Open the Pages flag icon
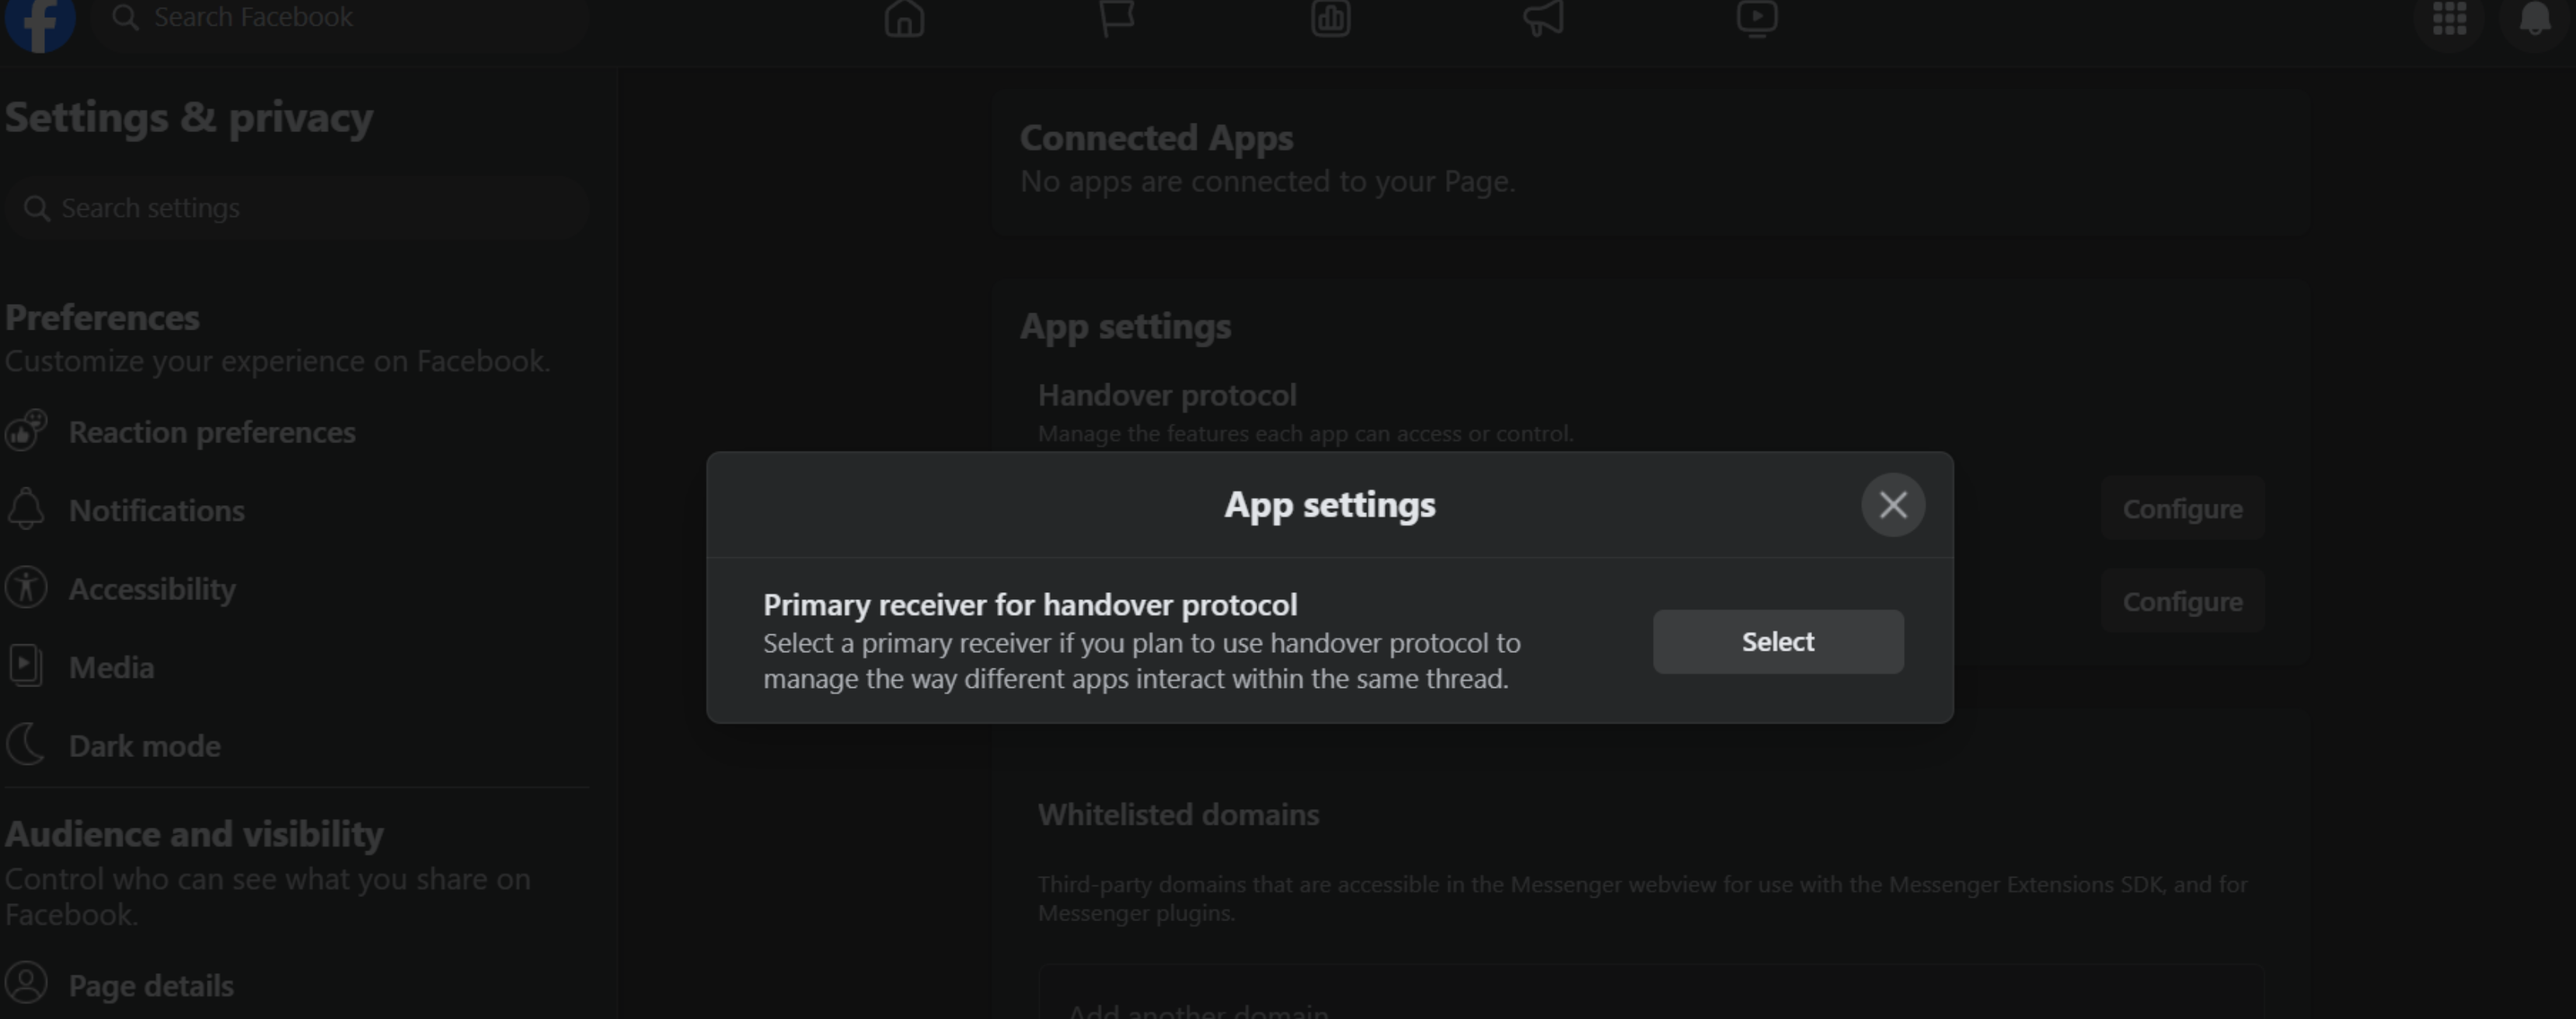The height and width of the screenshot is (1019, 2576). point(1117,18)
